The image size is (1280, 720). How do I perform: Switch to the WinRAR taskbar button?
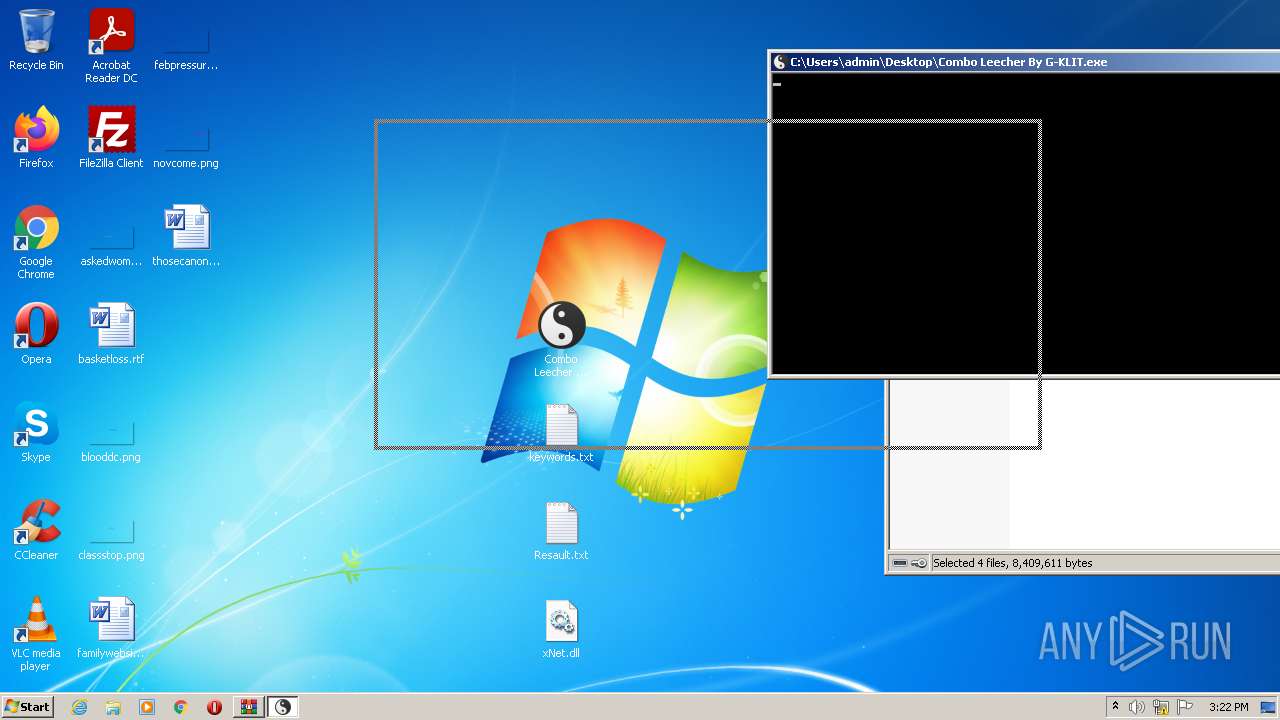pyautogui.click(x=248, y=707)
